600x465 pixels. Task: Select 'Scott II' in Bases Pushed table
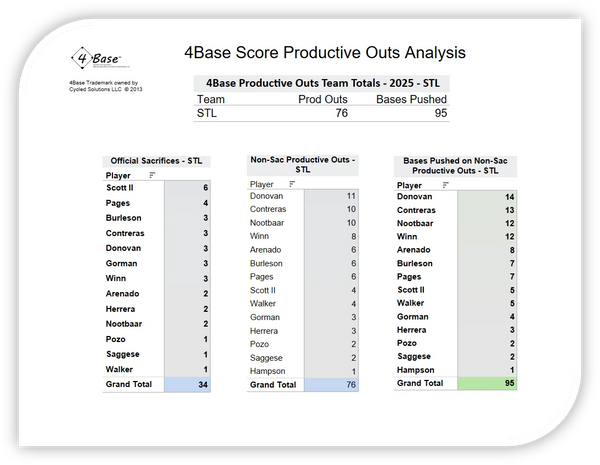click(411, 290)
